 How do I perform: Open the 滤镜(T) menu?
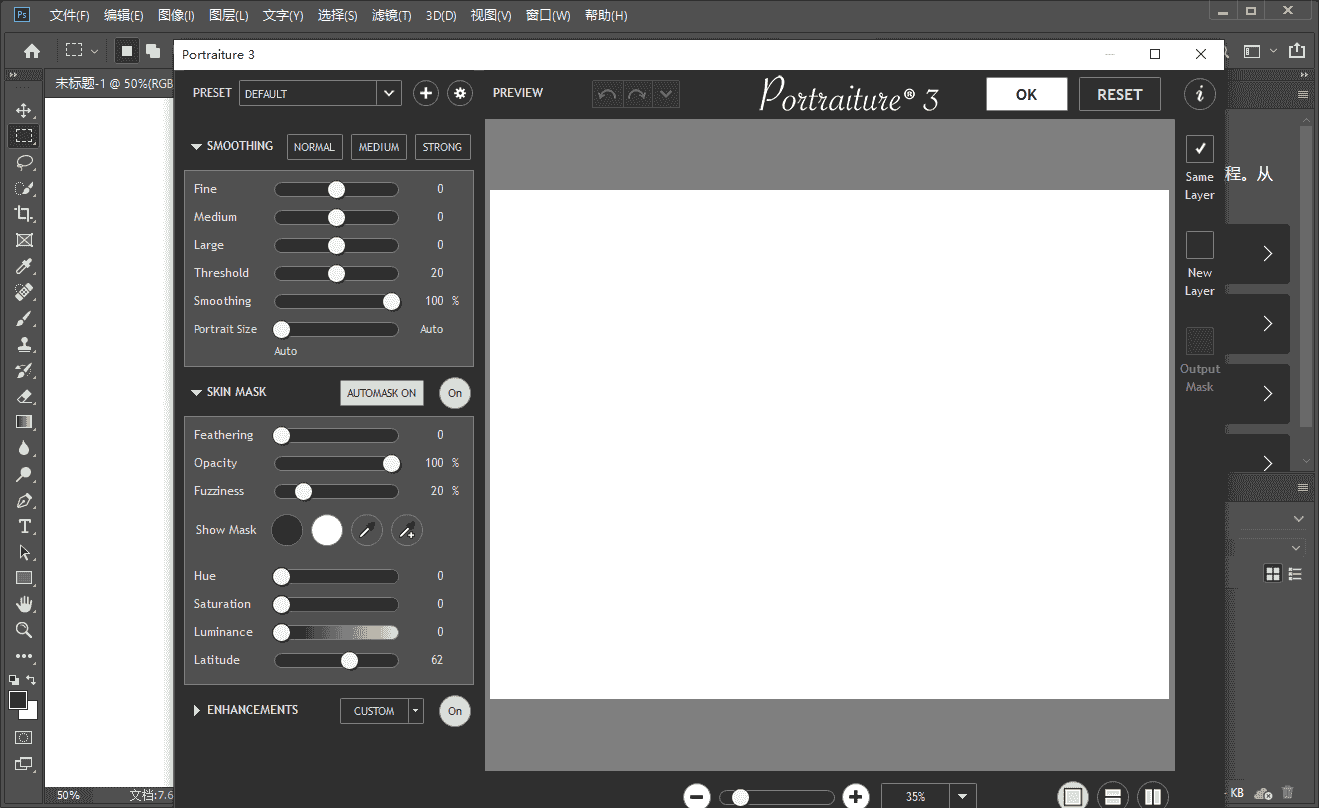click(391, 16)
